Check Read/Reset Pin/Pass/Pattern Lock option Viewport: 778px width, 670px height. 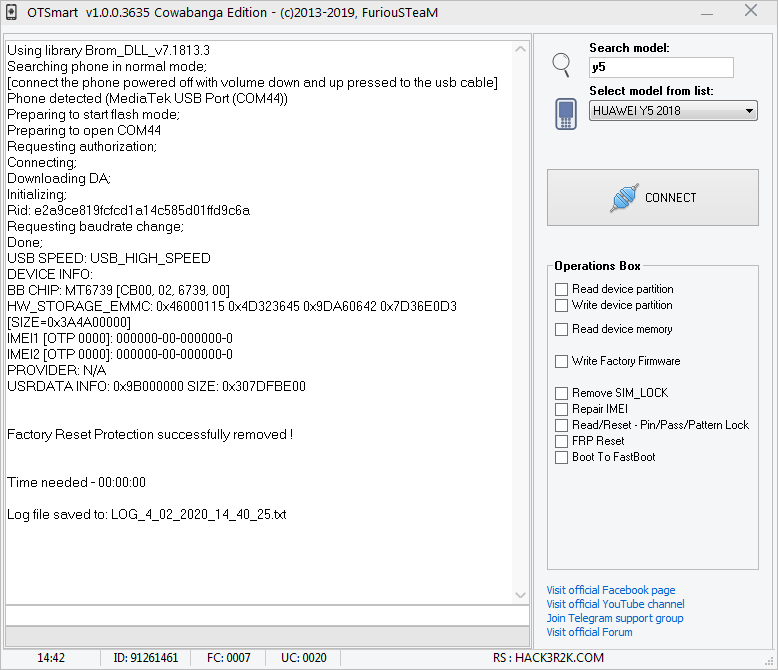click(x=561, y=425)
